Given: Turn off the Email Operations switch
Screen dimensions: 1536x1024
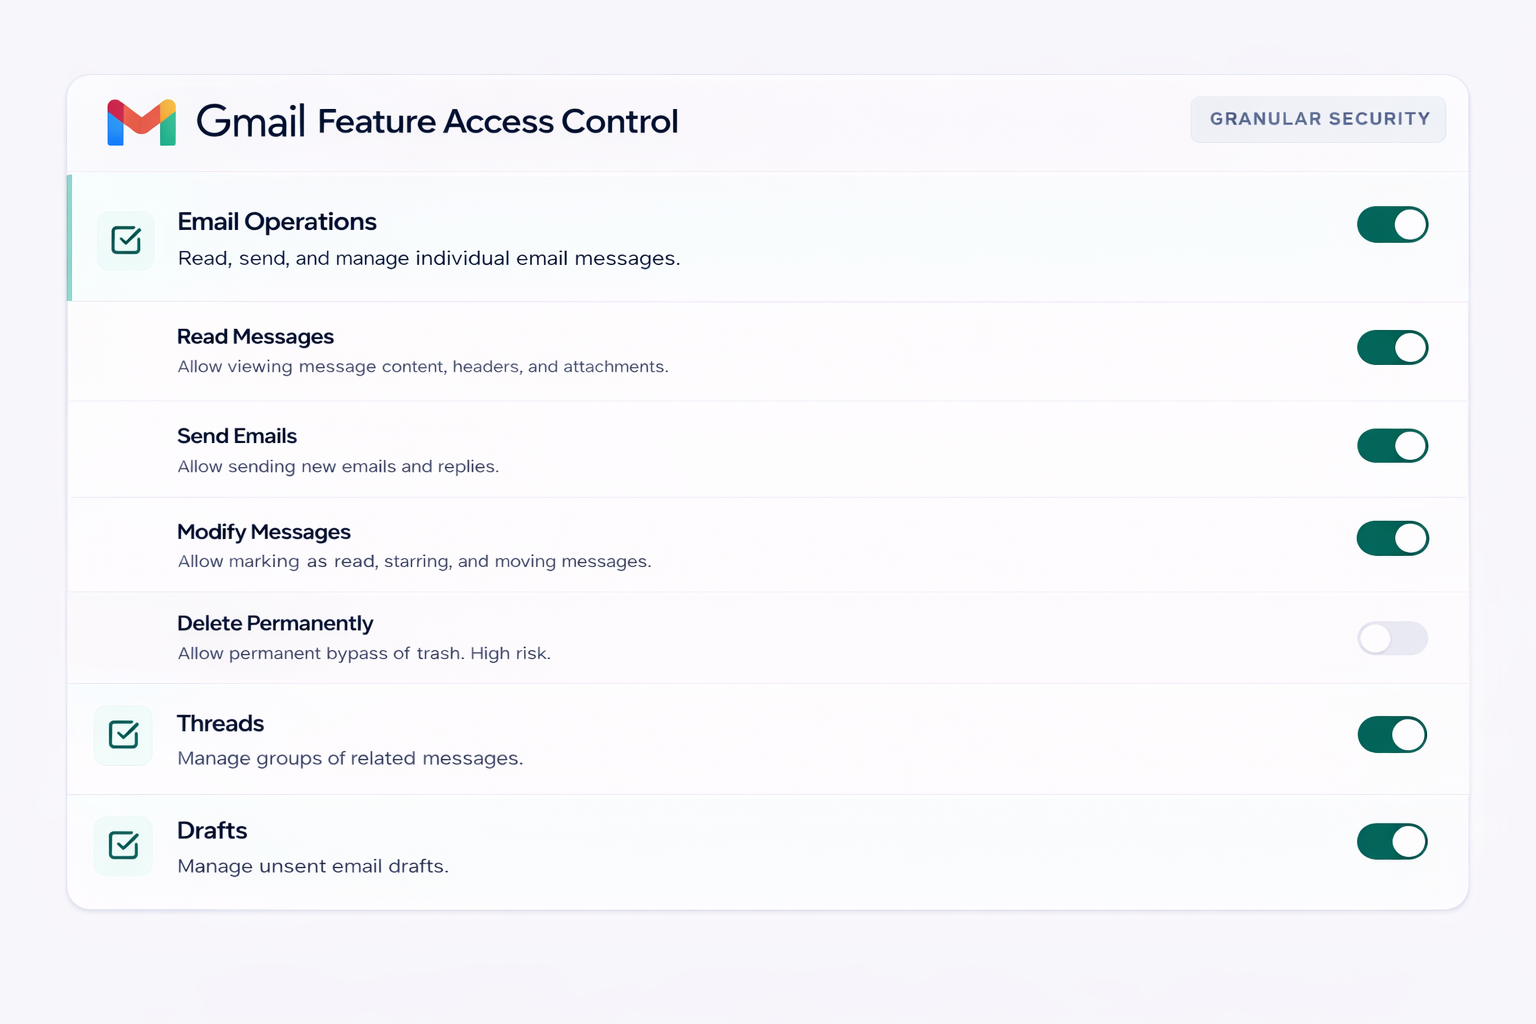Looking at the screenshot, I should pyautogui.click(x=1392, y=225).
